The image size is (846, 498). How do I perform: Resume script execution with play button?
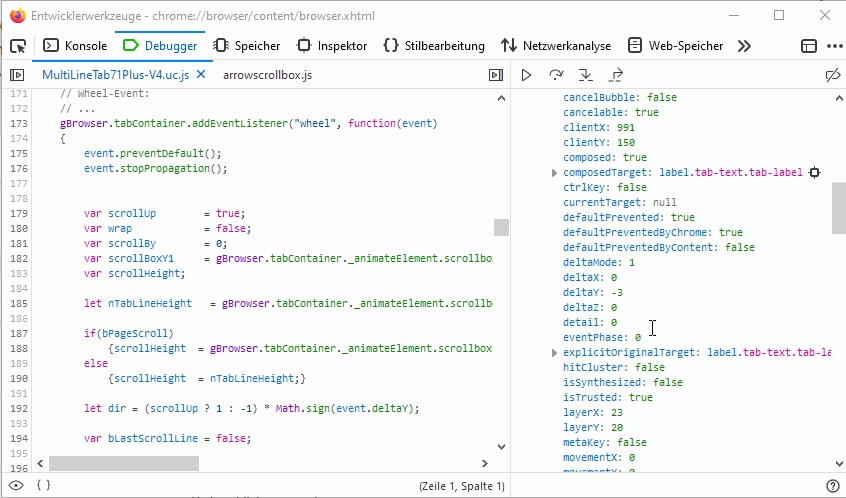coord(526,75)
